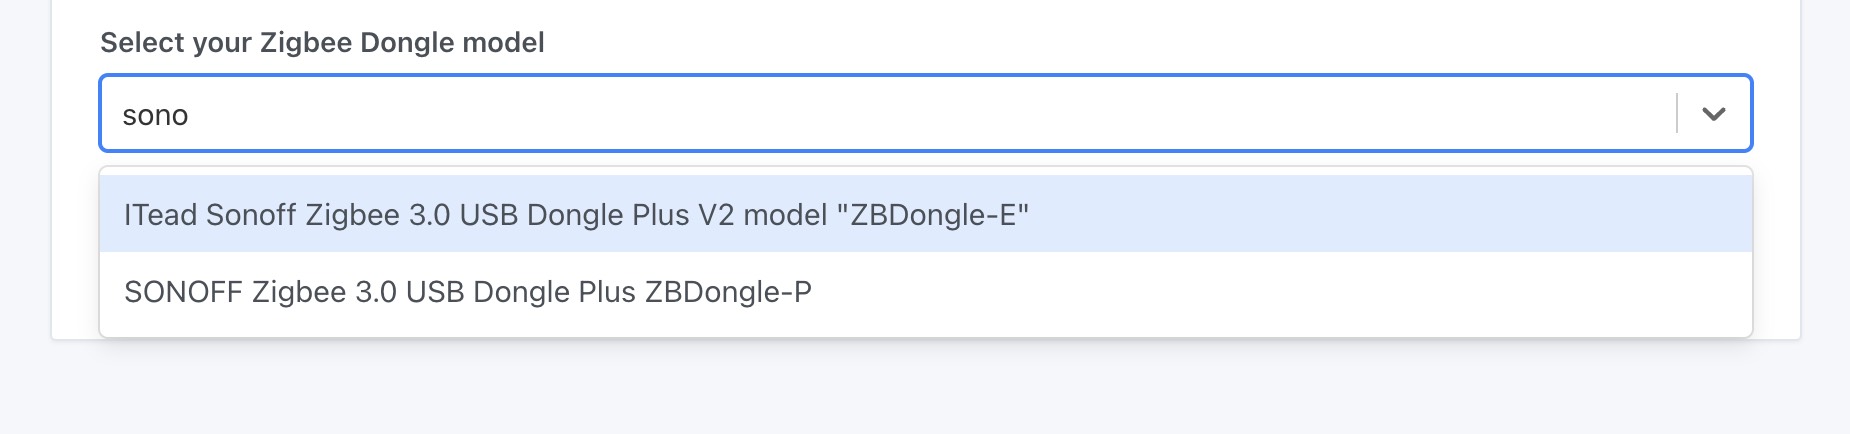Click "Select your Zigbee Dongle model" label
The width and height of the screenshot is (1850, 434).
tap(322, 43)
